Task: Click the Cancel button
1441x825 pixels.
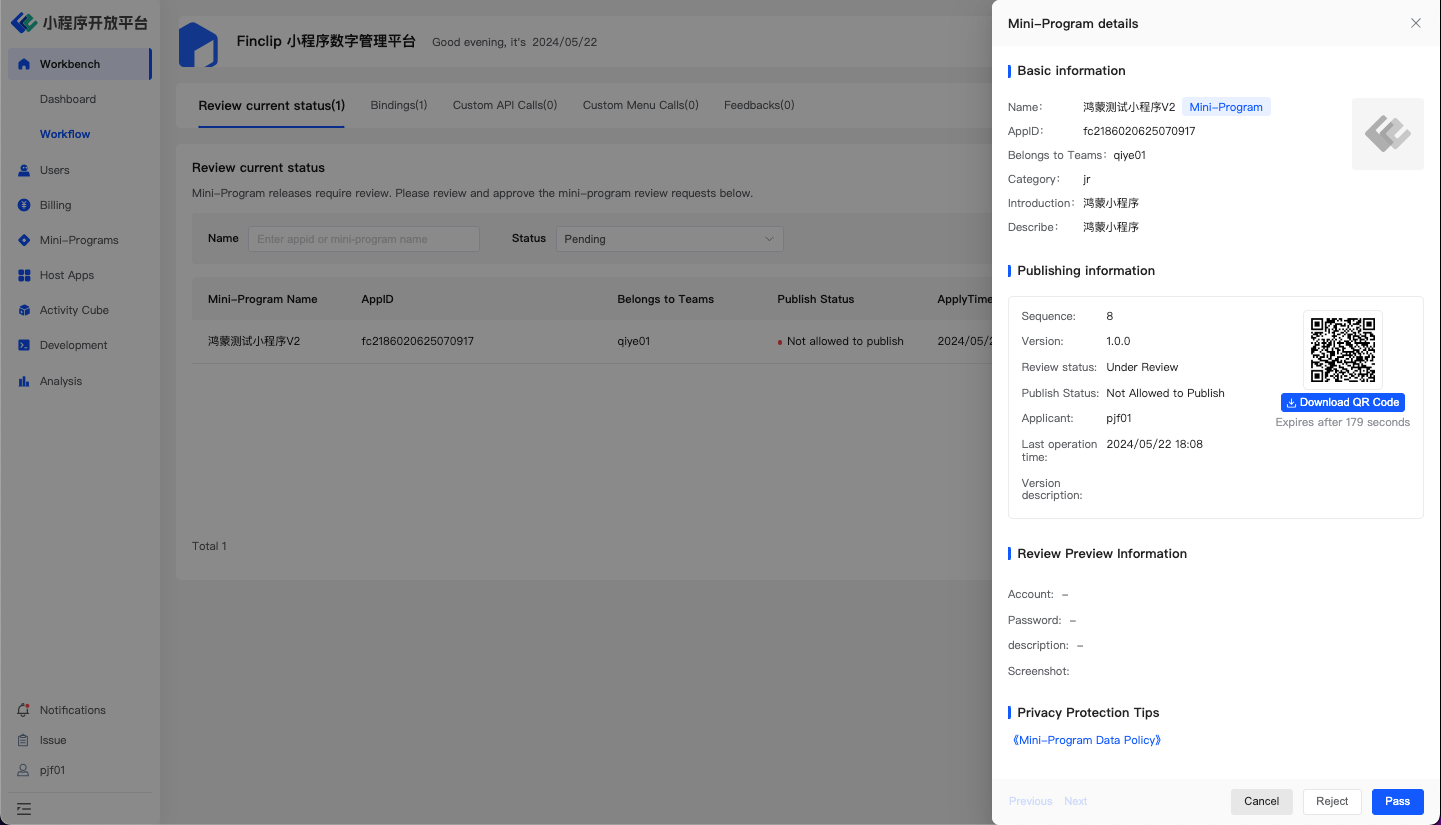Action: click(1262, 801)
